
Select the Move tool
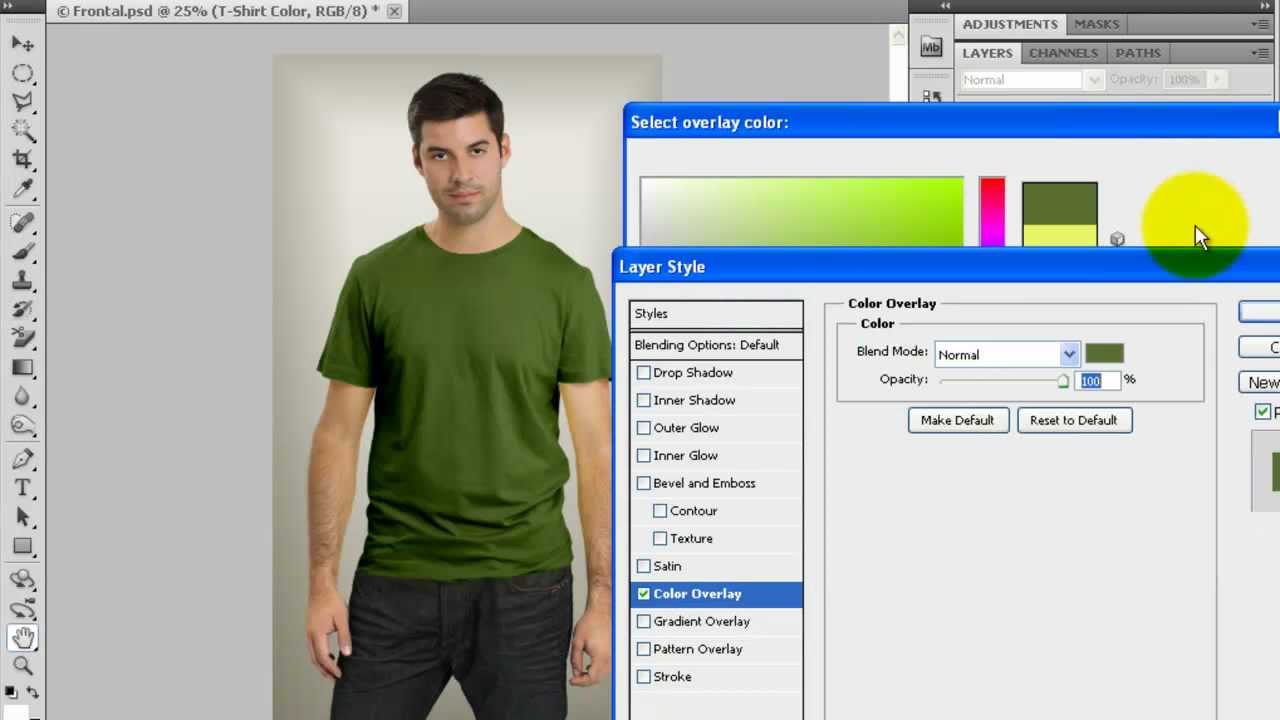(x=22, y=44)
